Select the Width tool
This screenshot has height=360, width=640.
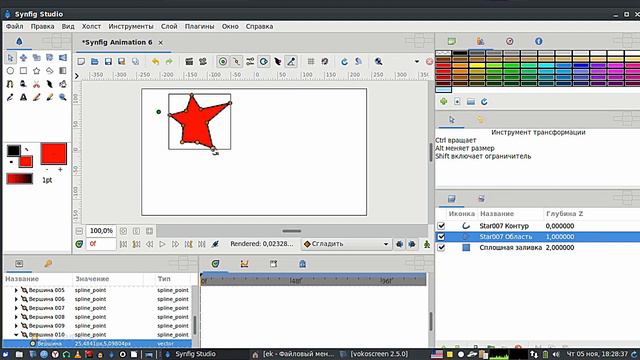(x=49, y=84)
